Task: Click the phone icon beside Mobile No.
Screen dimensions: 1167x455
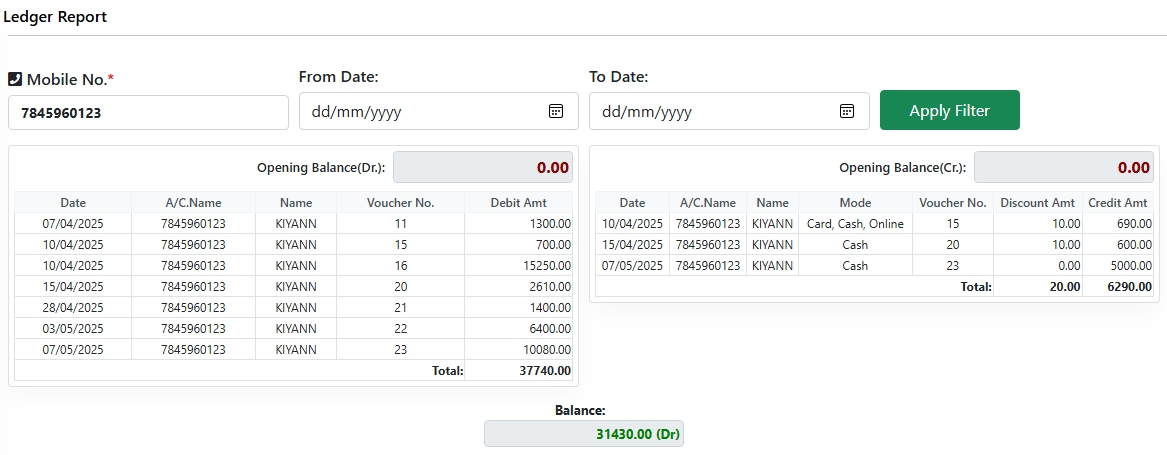Action: point(15,79)
